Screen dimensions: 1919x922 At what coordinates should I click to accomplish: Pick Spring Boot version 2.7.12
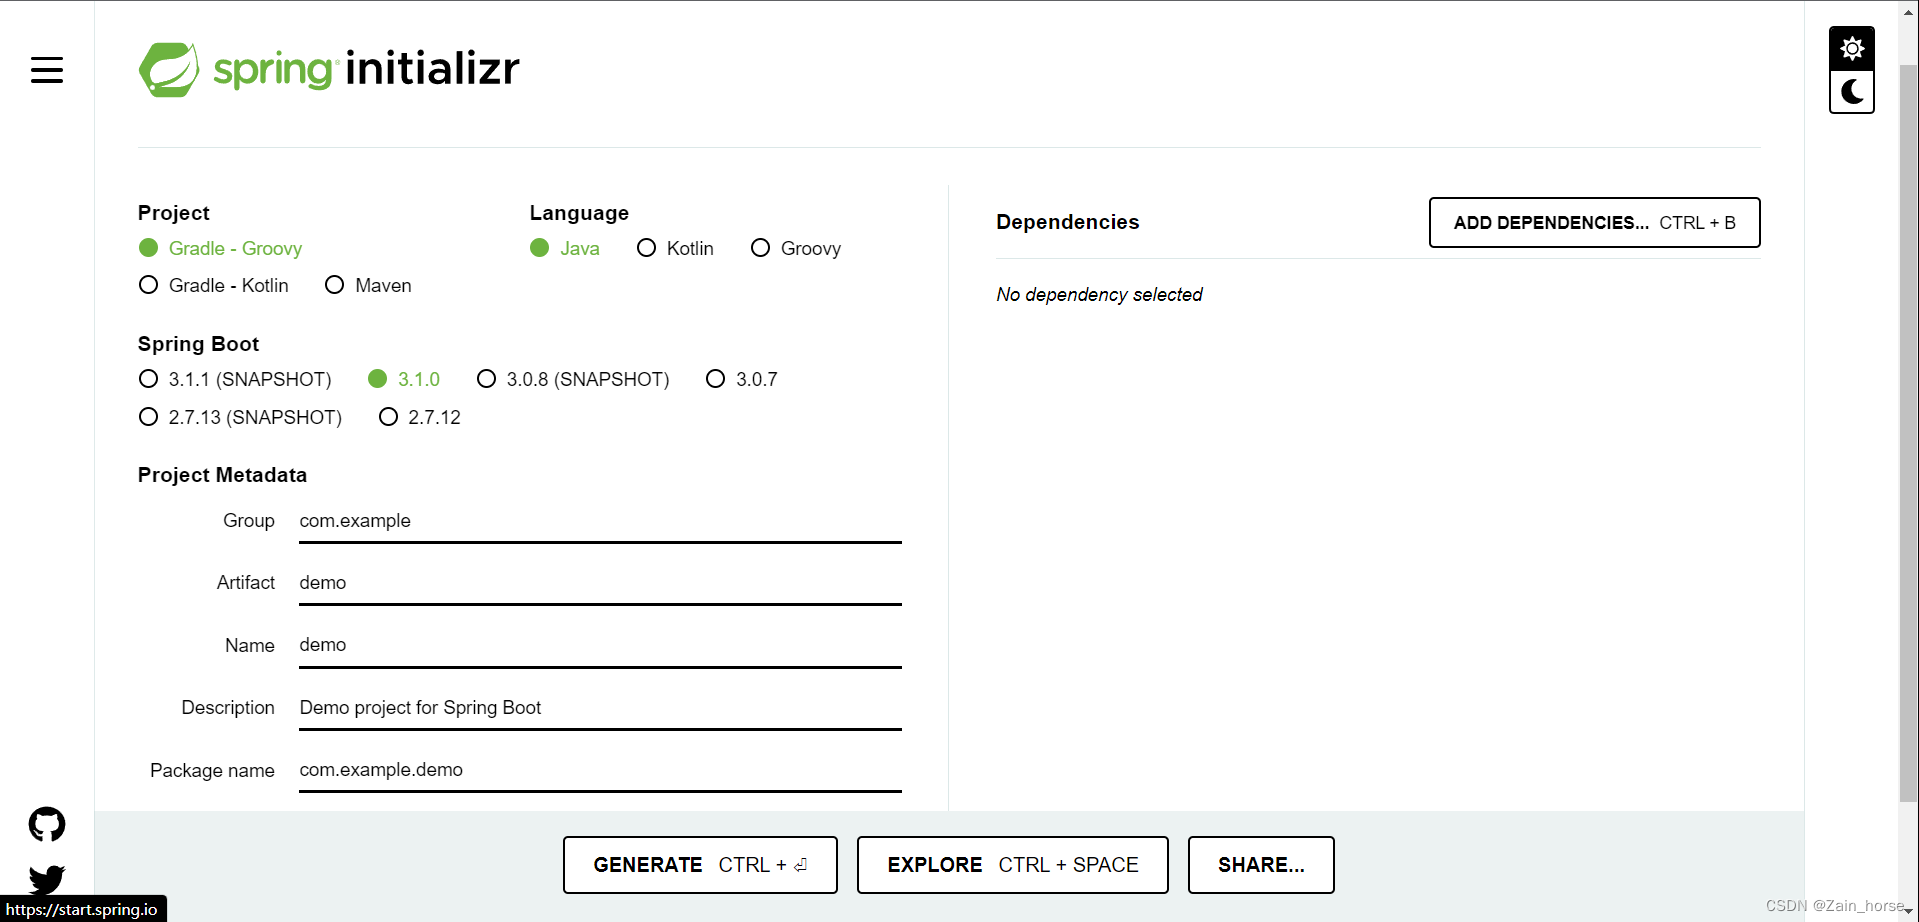[420, 417]
